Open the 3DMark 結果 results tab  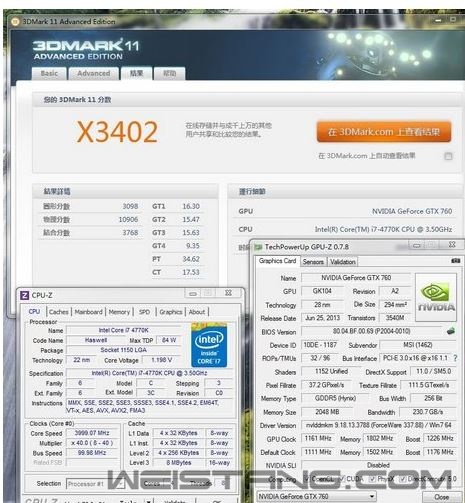[136, 74]
